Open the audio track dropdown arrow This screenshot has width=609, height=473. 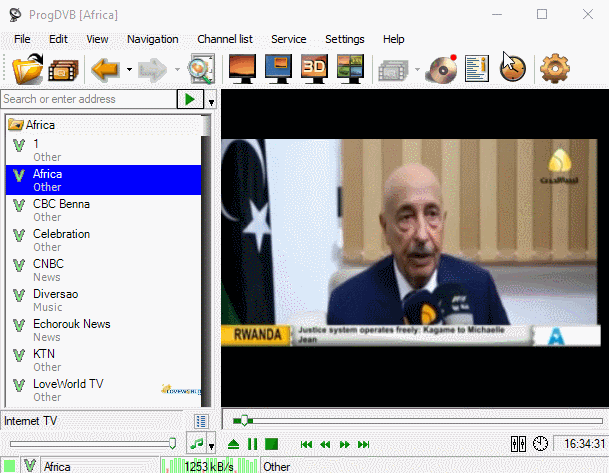point(211,446)
